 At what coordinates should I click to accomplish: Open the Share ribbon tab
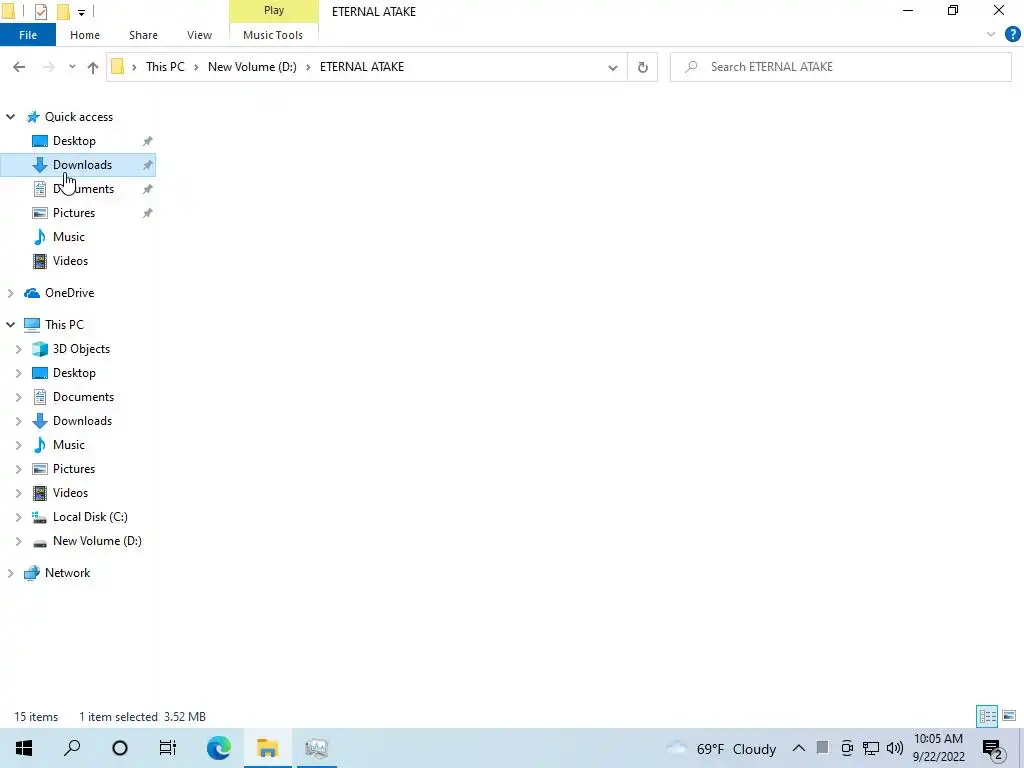click(143, 35)
